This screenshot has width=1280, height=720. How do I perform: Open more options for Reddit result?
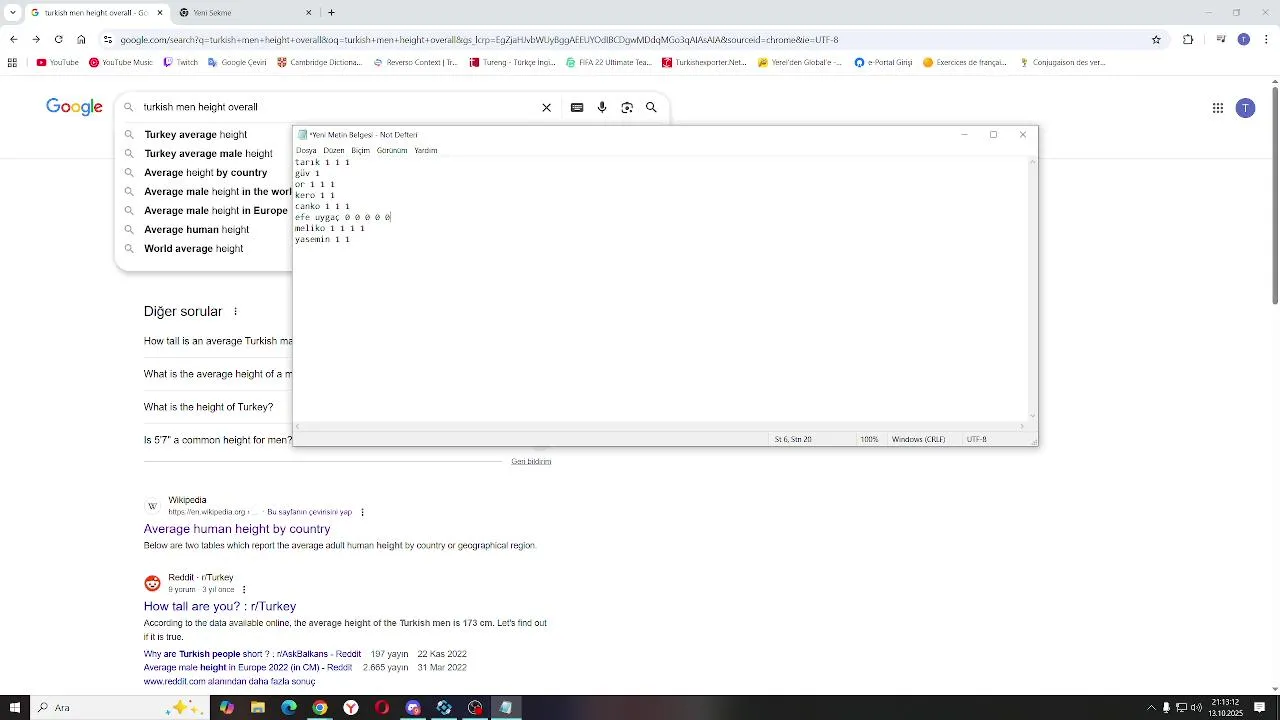click(x=244, y=590)
